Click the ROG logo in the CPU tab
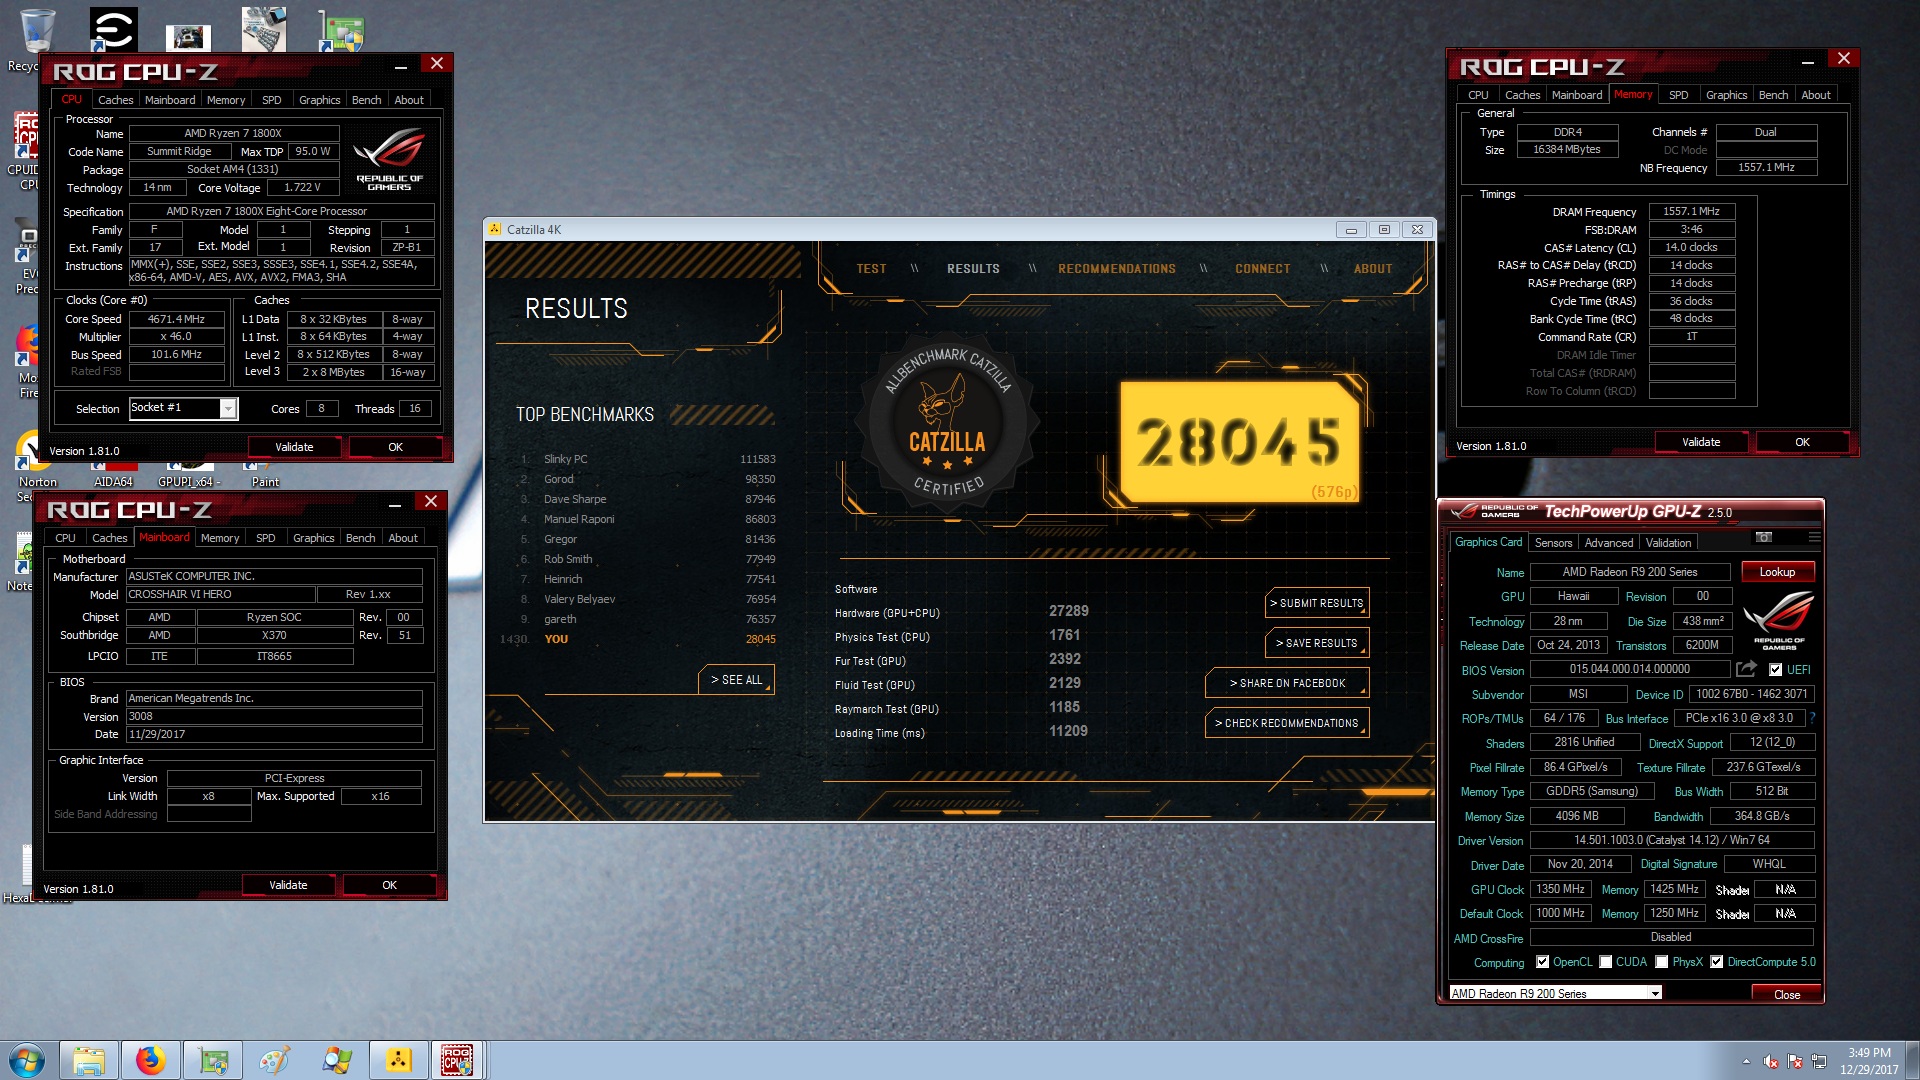 390,158
